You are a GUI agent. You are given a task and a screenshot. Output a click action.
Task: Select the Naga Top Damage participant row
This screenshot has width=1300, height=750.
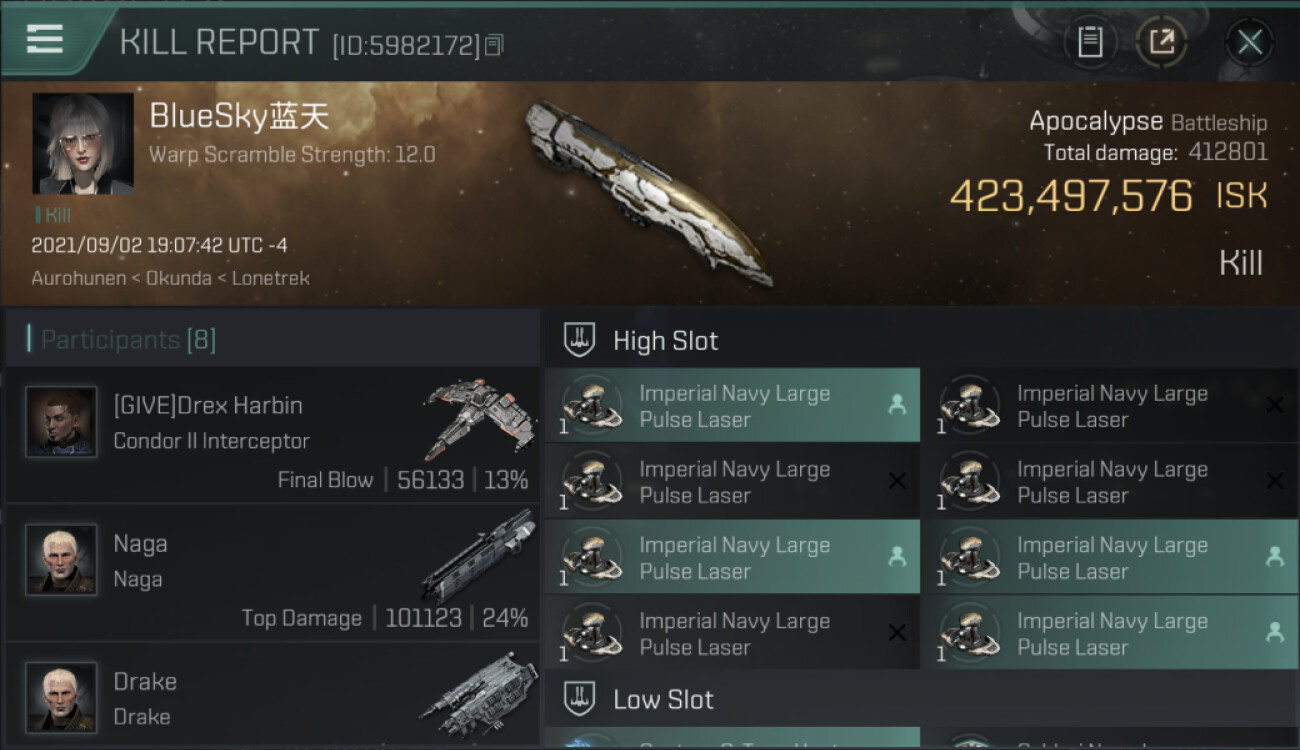click(x=273, y=573)
